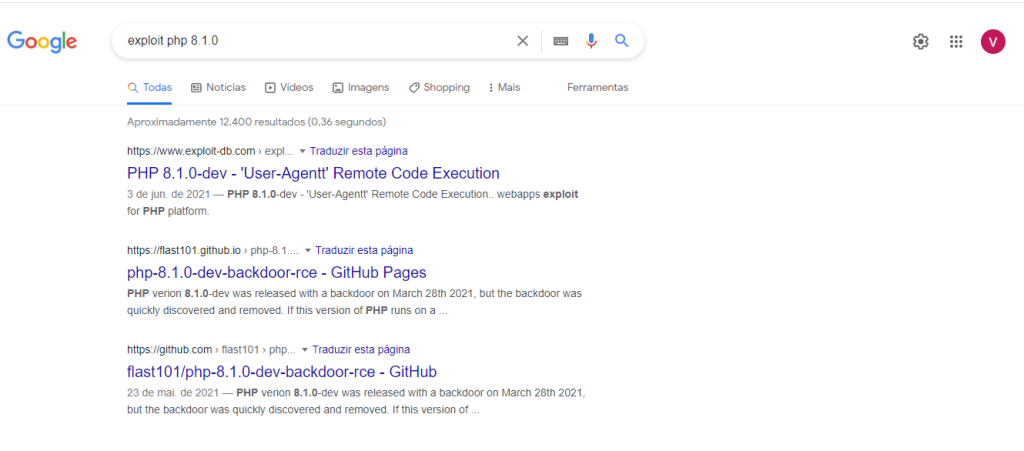
Task: Click the Google logo
Action: pyautogui.click(x=42, y=41)
